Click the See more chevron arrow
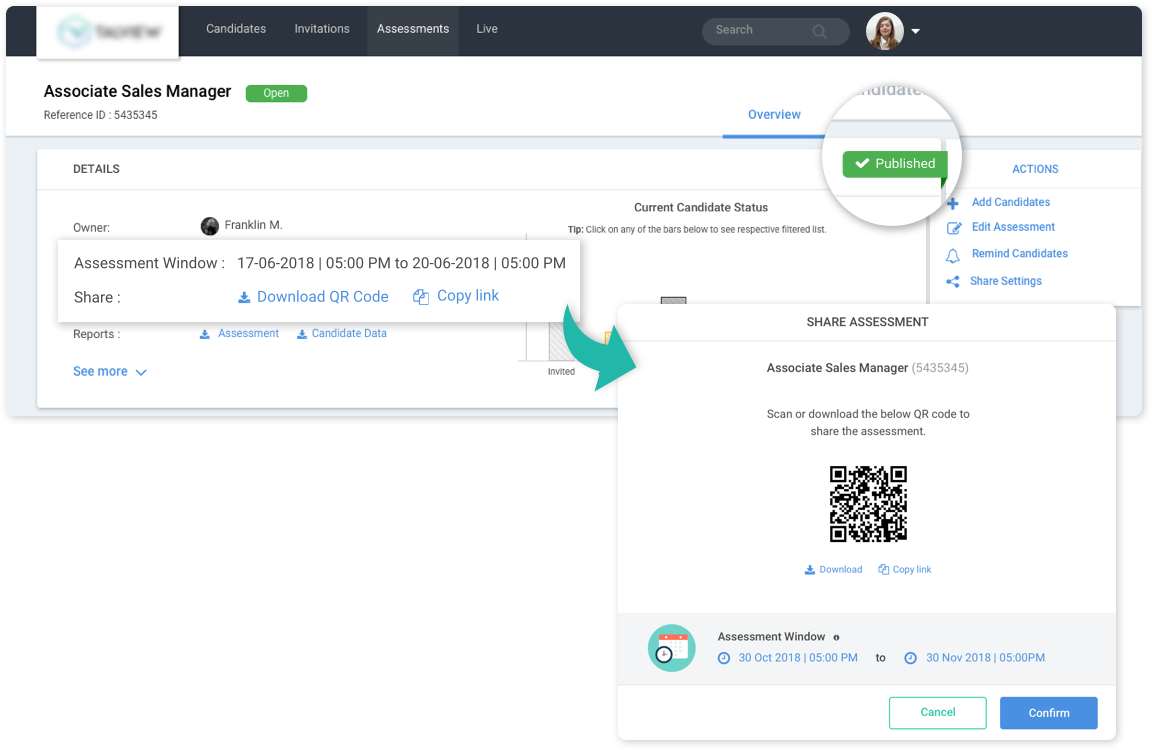Image resolution: width=1152 pixels, height=750 pixels. click(141, 372)
